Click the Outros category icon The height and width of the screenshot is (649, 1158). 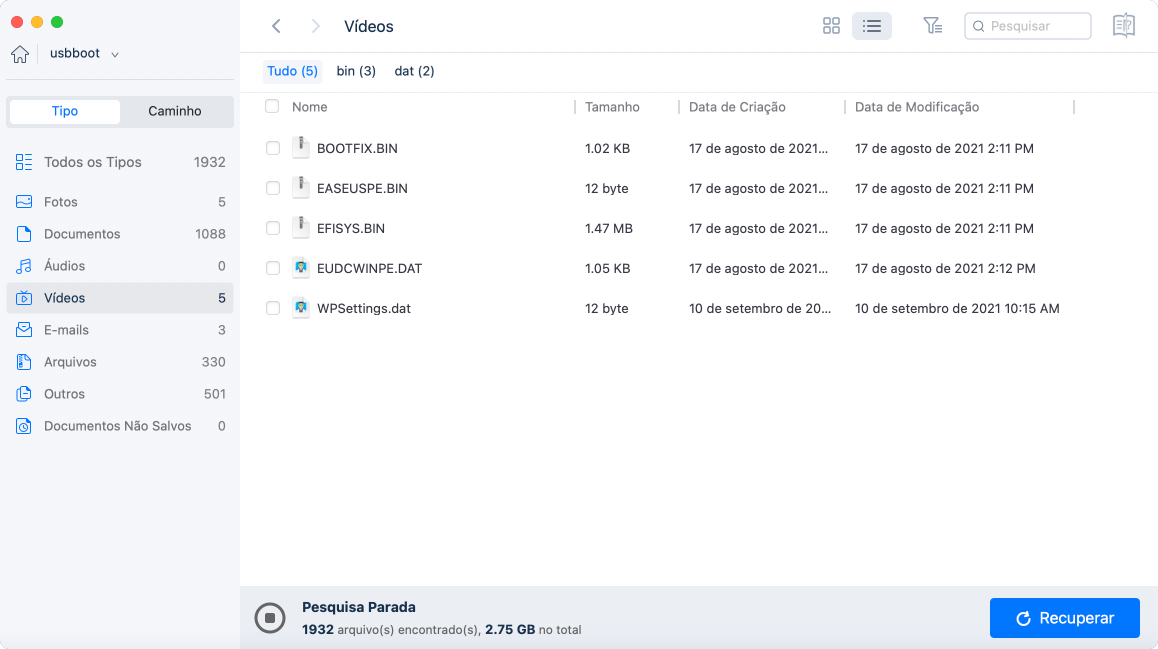[x=24, y=394]
